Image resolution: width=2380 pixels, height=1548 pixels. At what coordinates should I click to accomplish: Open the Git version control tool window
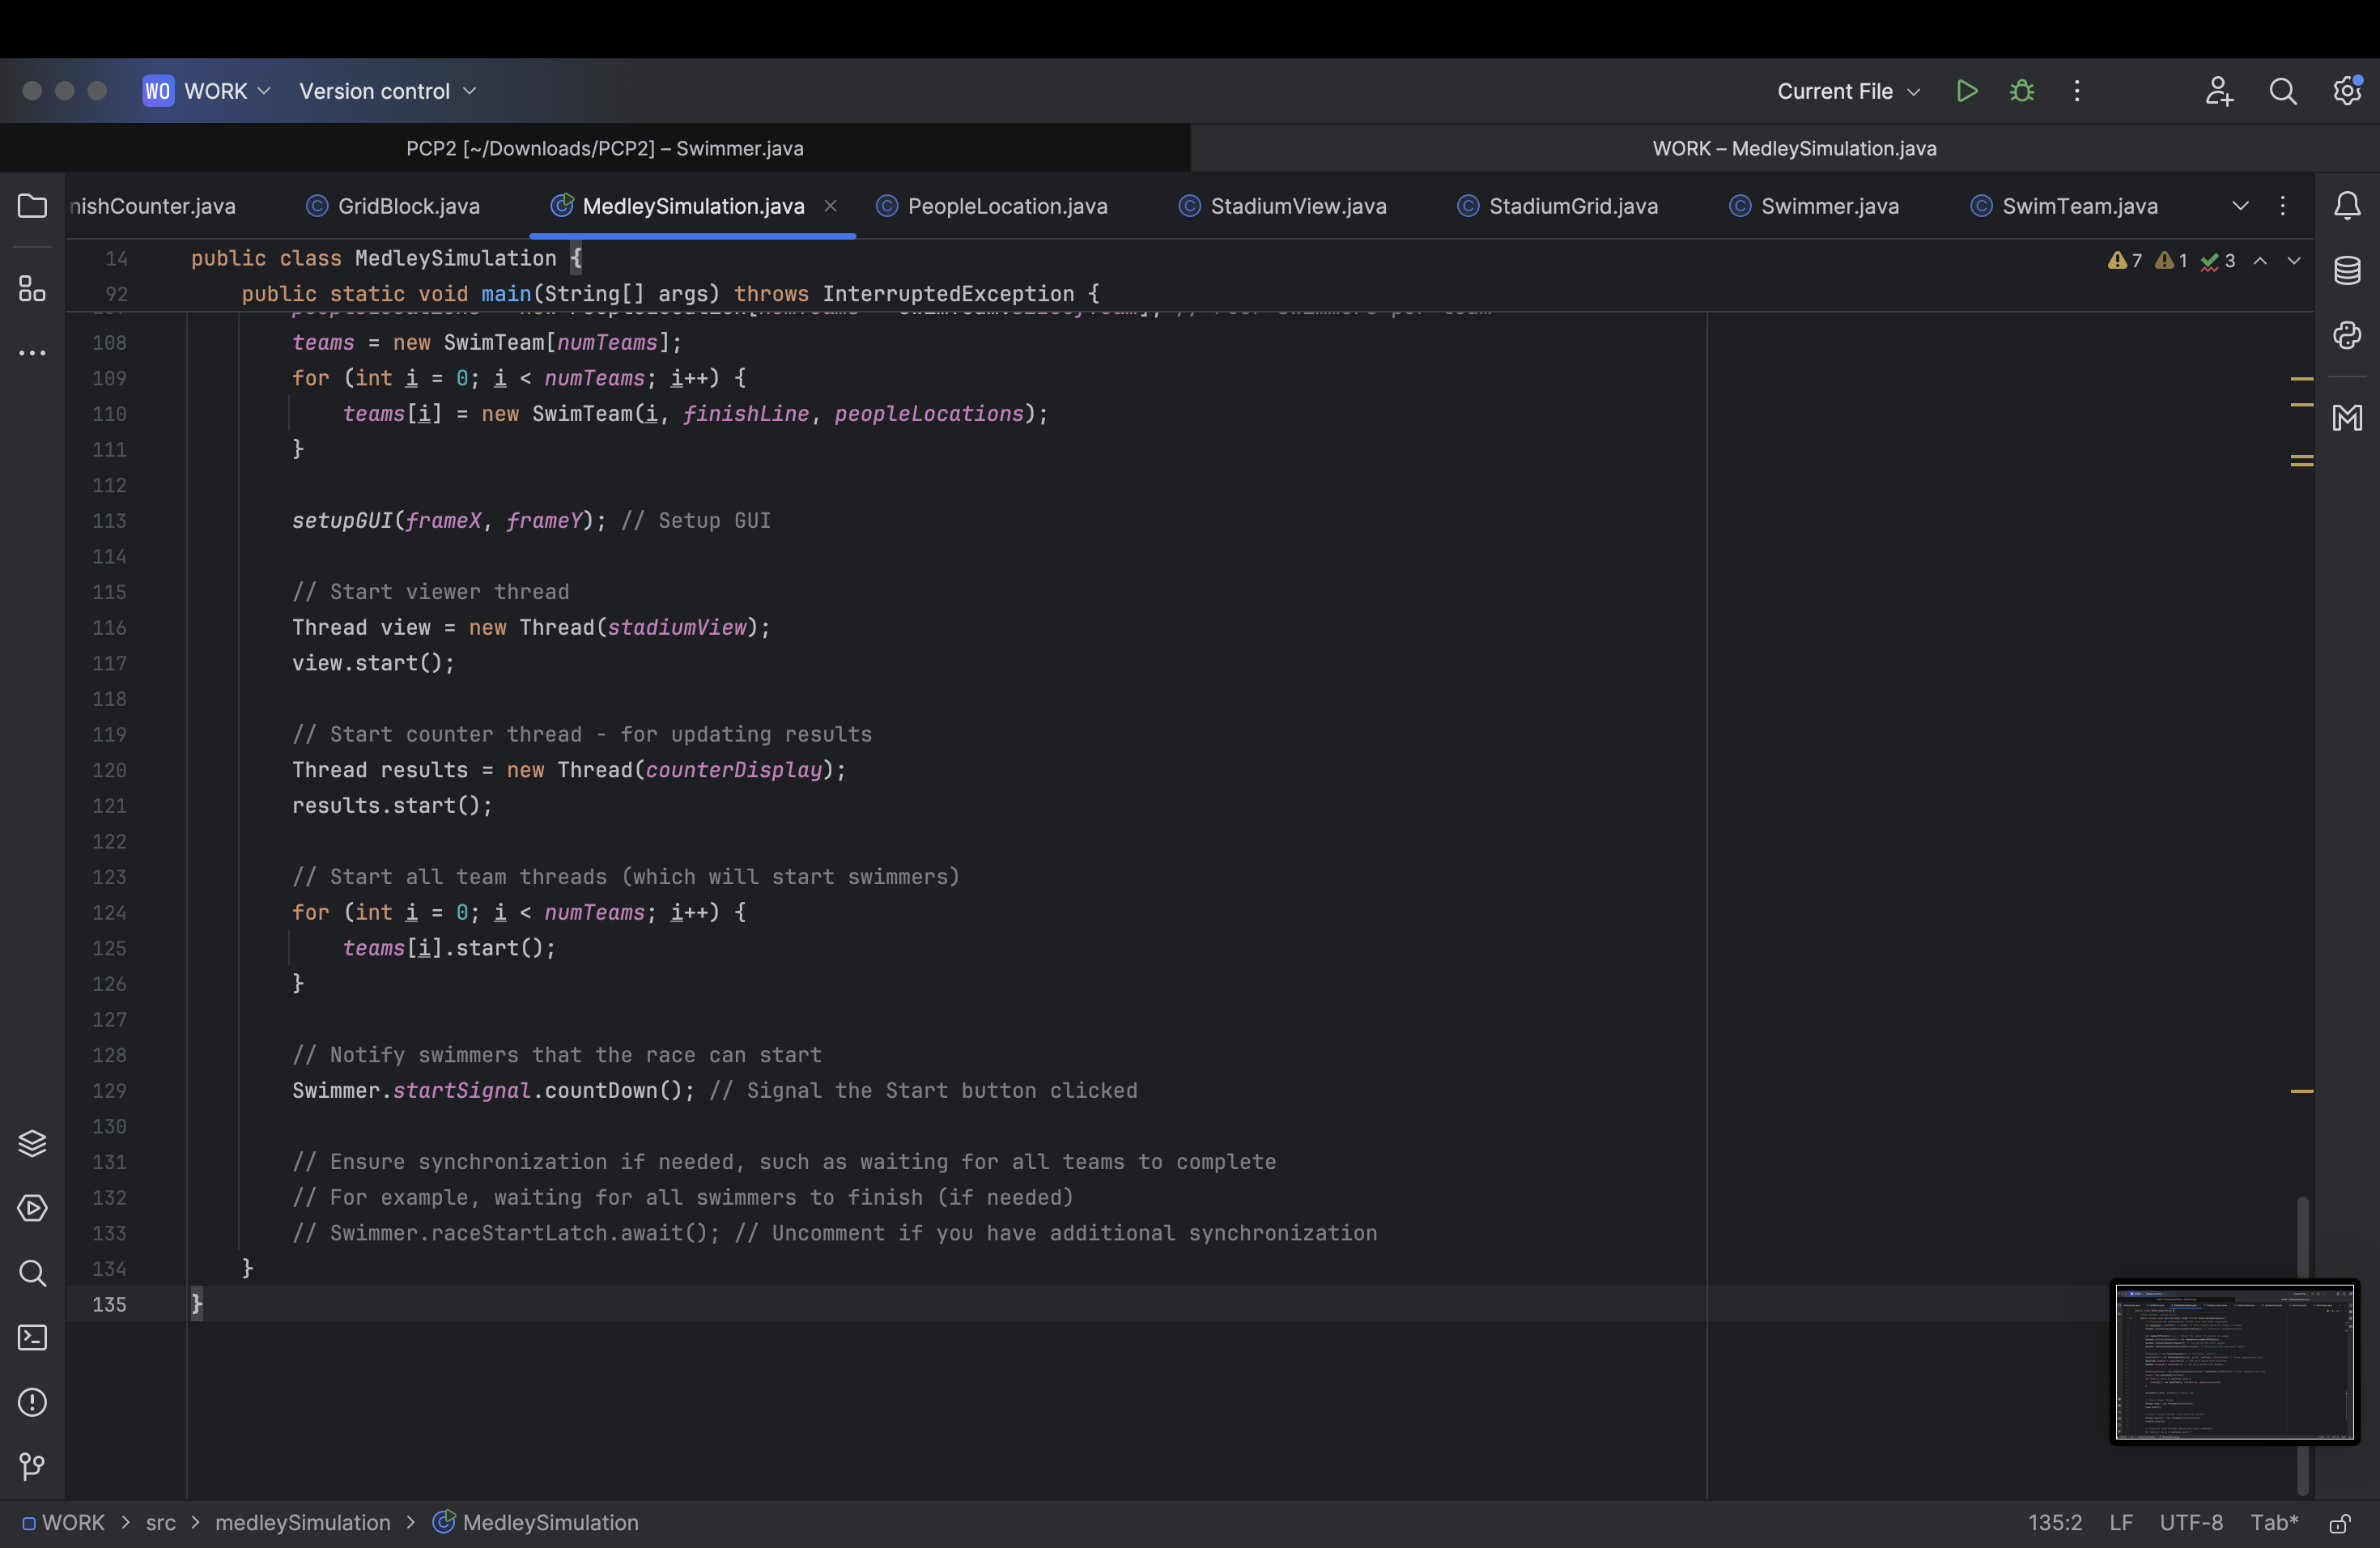pyautogui.click(x=32, y=1467)
